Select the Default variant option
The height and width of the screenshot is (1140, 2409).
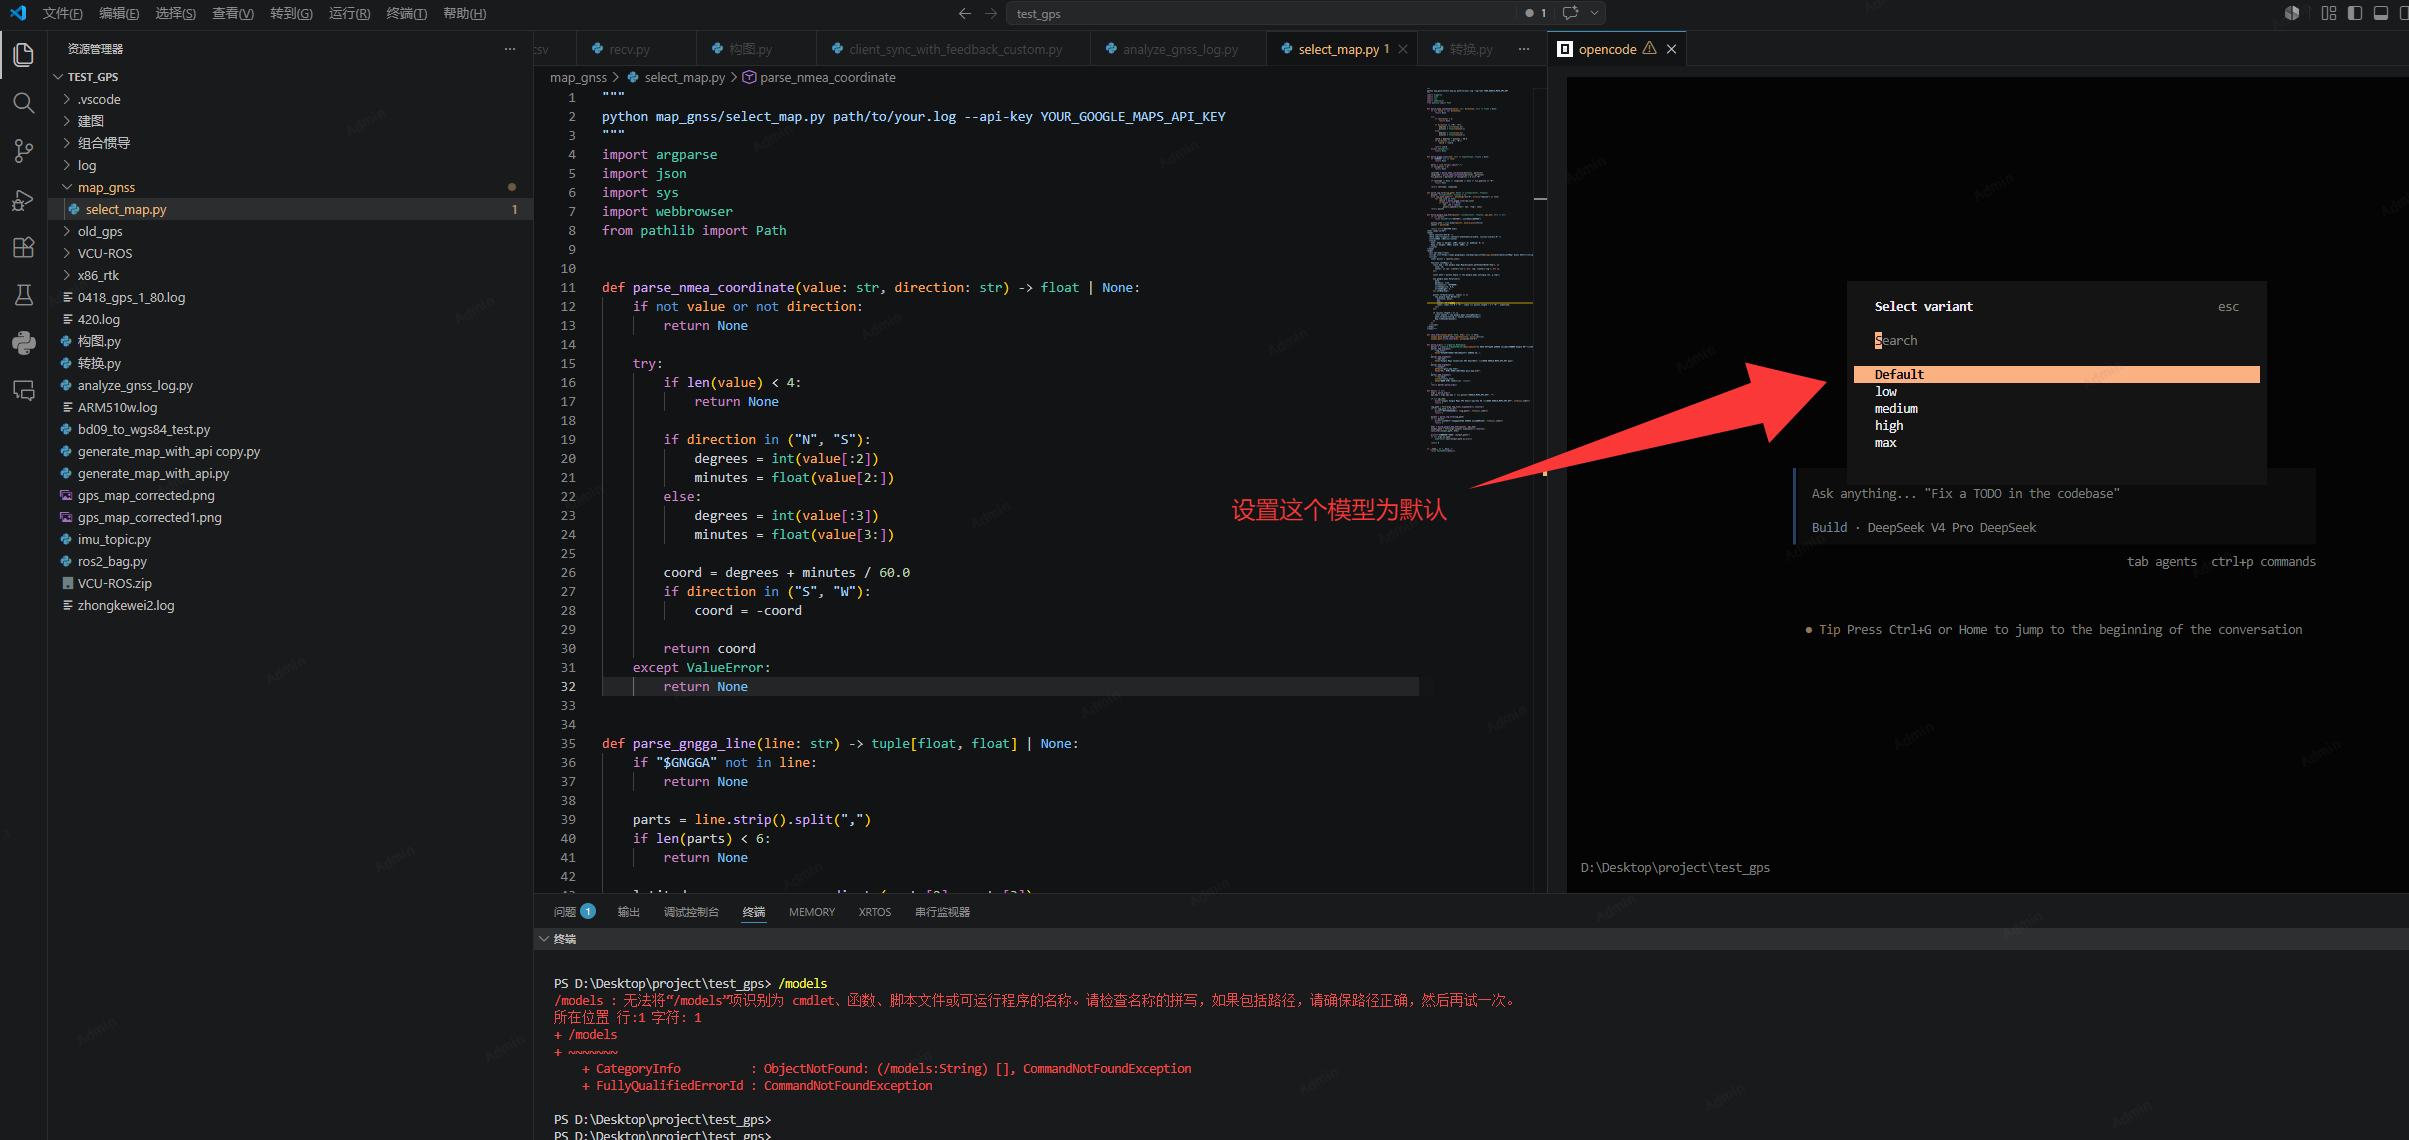point(2056,374)
